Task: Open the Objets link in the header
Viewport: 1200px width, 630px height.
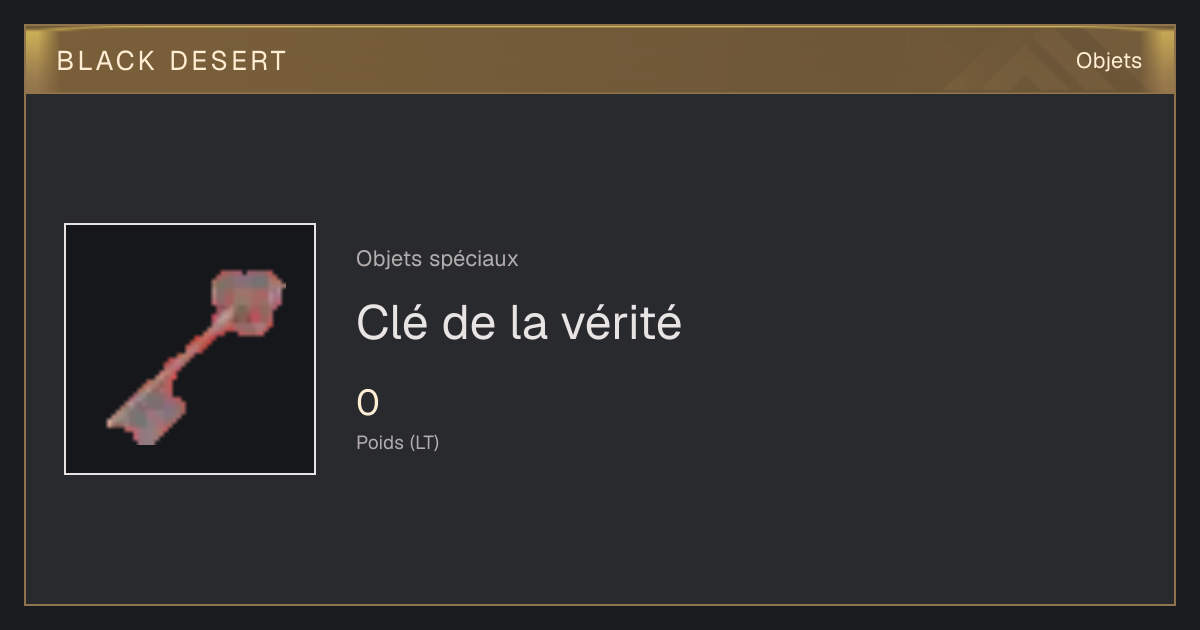Action: 1108,61
